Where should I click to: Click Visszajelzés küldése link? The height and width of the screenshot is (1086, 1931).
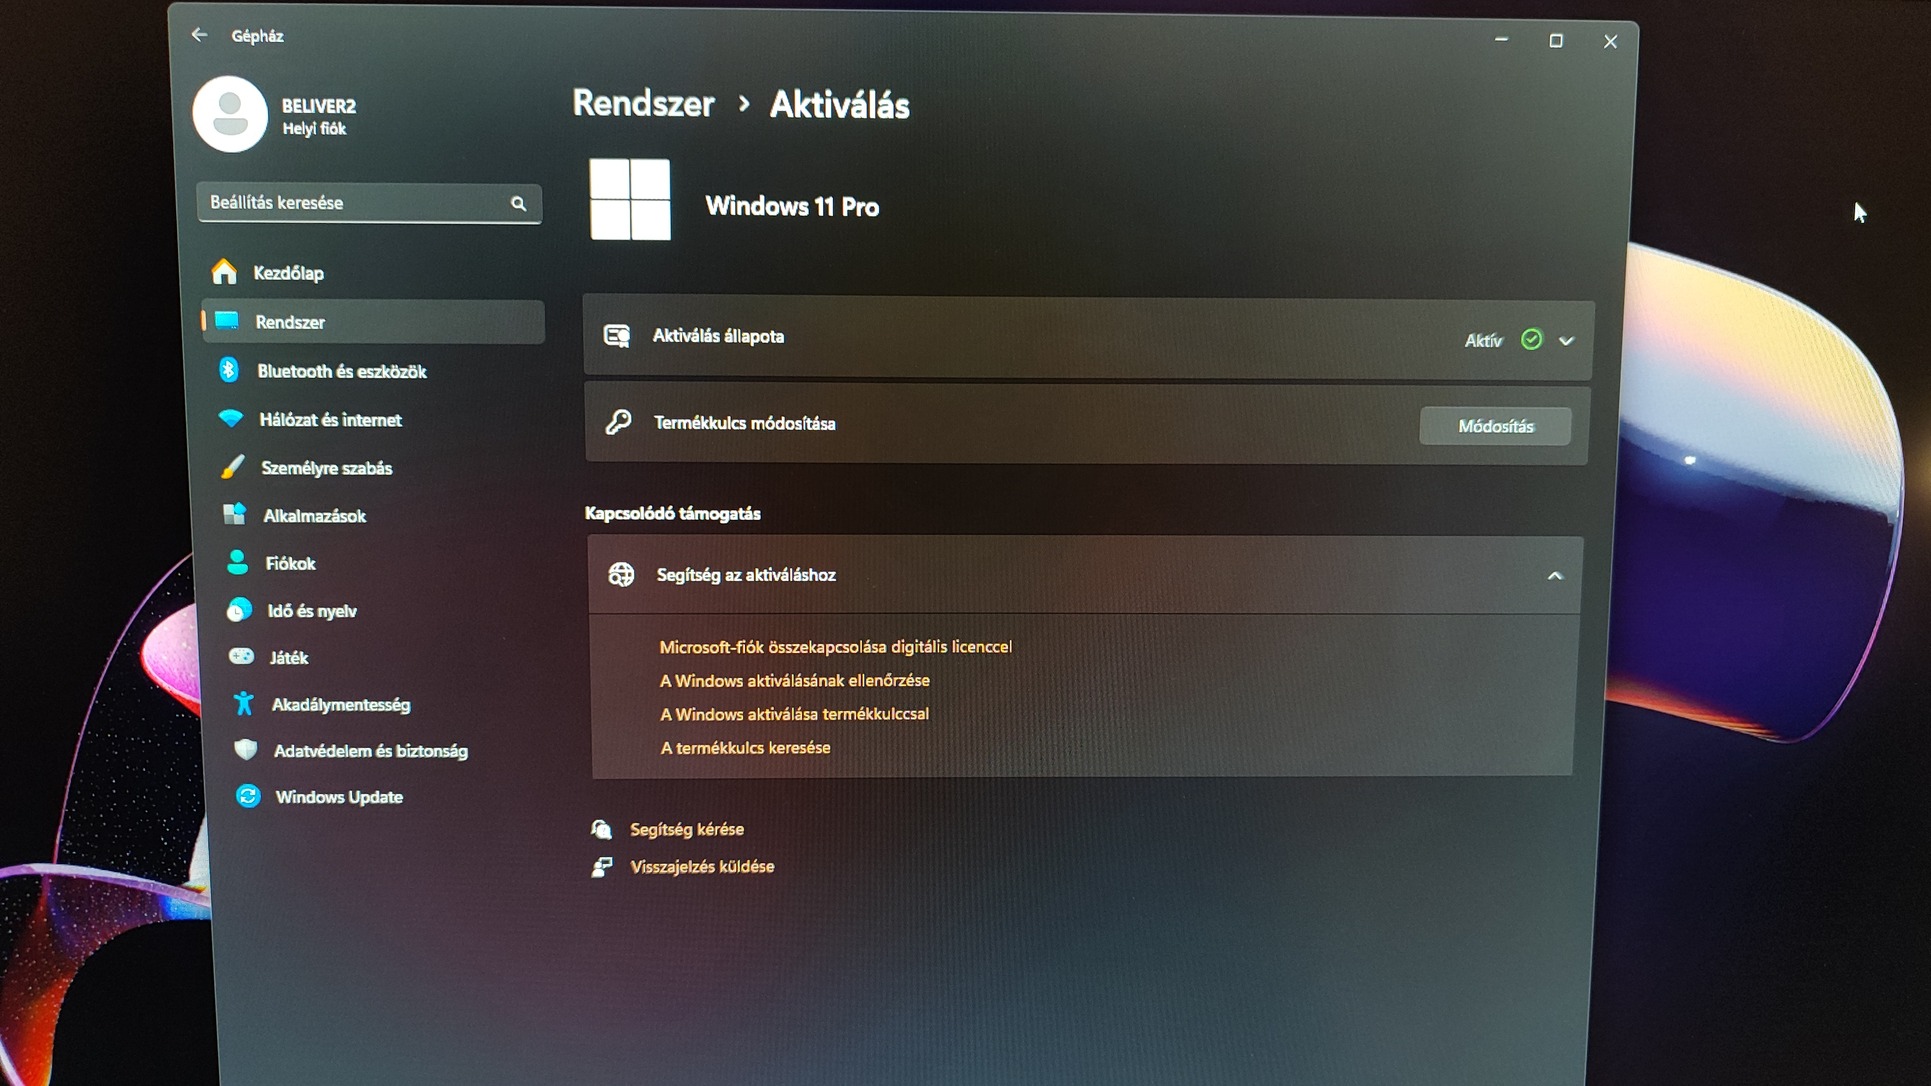coord(702,867)
